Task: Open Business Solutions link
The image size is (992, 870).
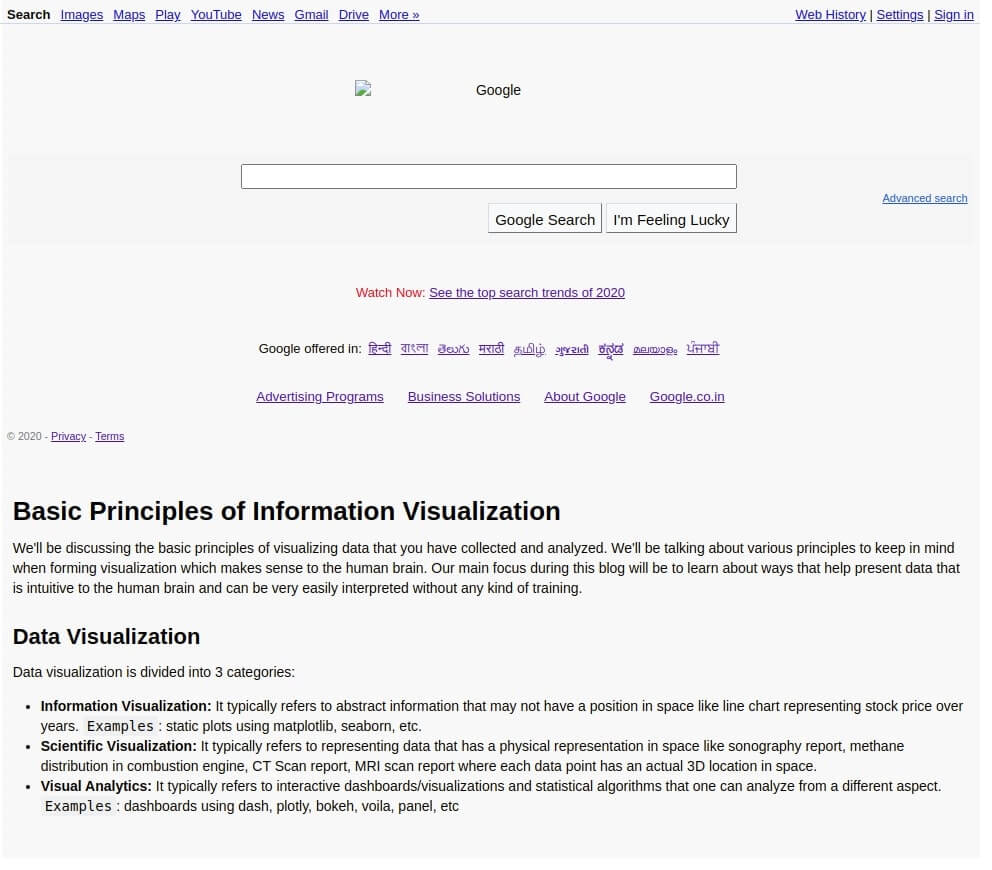Action: pyautogui.click(x=464, y=397)
